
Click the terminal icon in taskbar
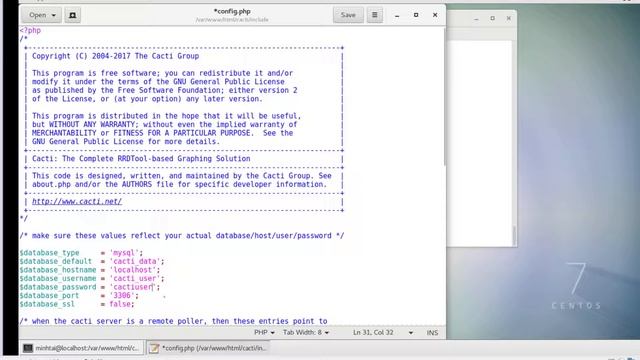tap(28, 348)
